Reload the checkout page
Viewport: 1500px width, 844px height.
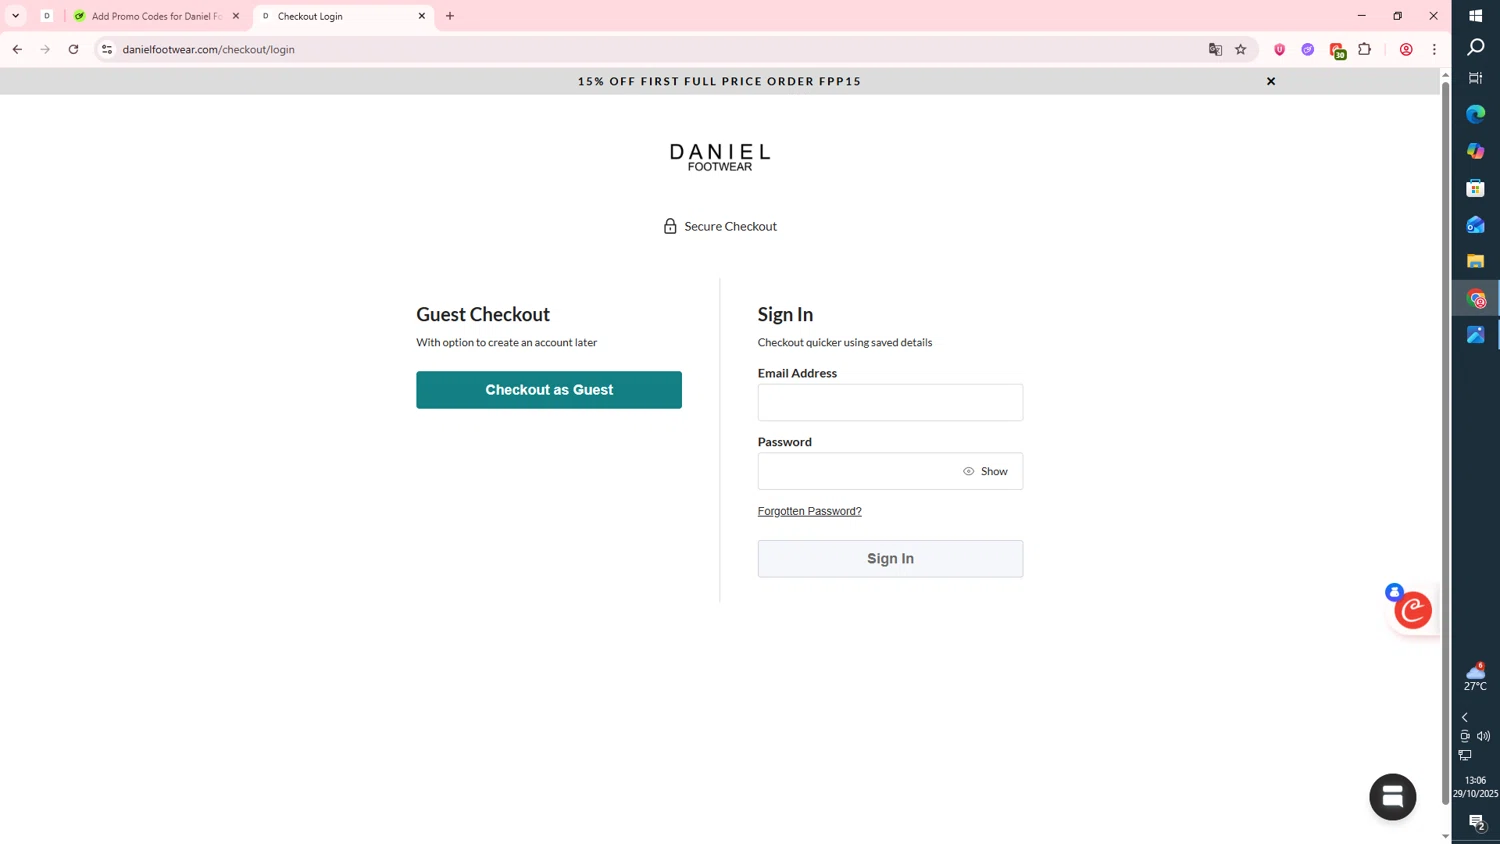coord(73,49)
